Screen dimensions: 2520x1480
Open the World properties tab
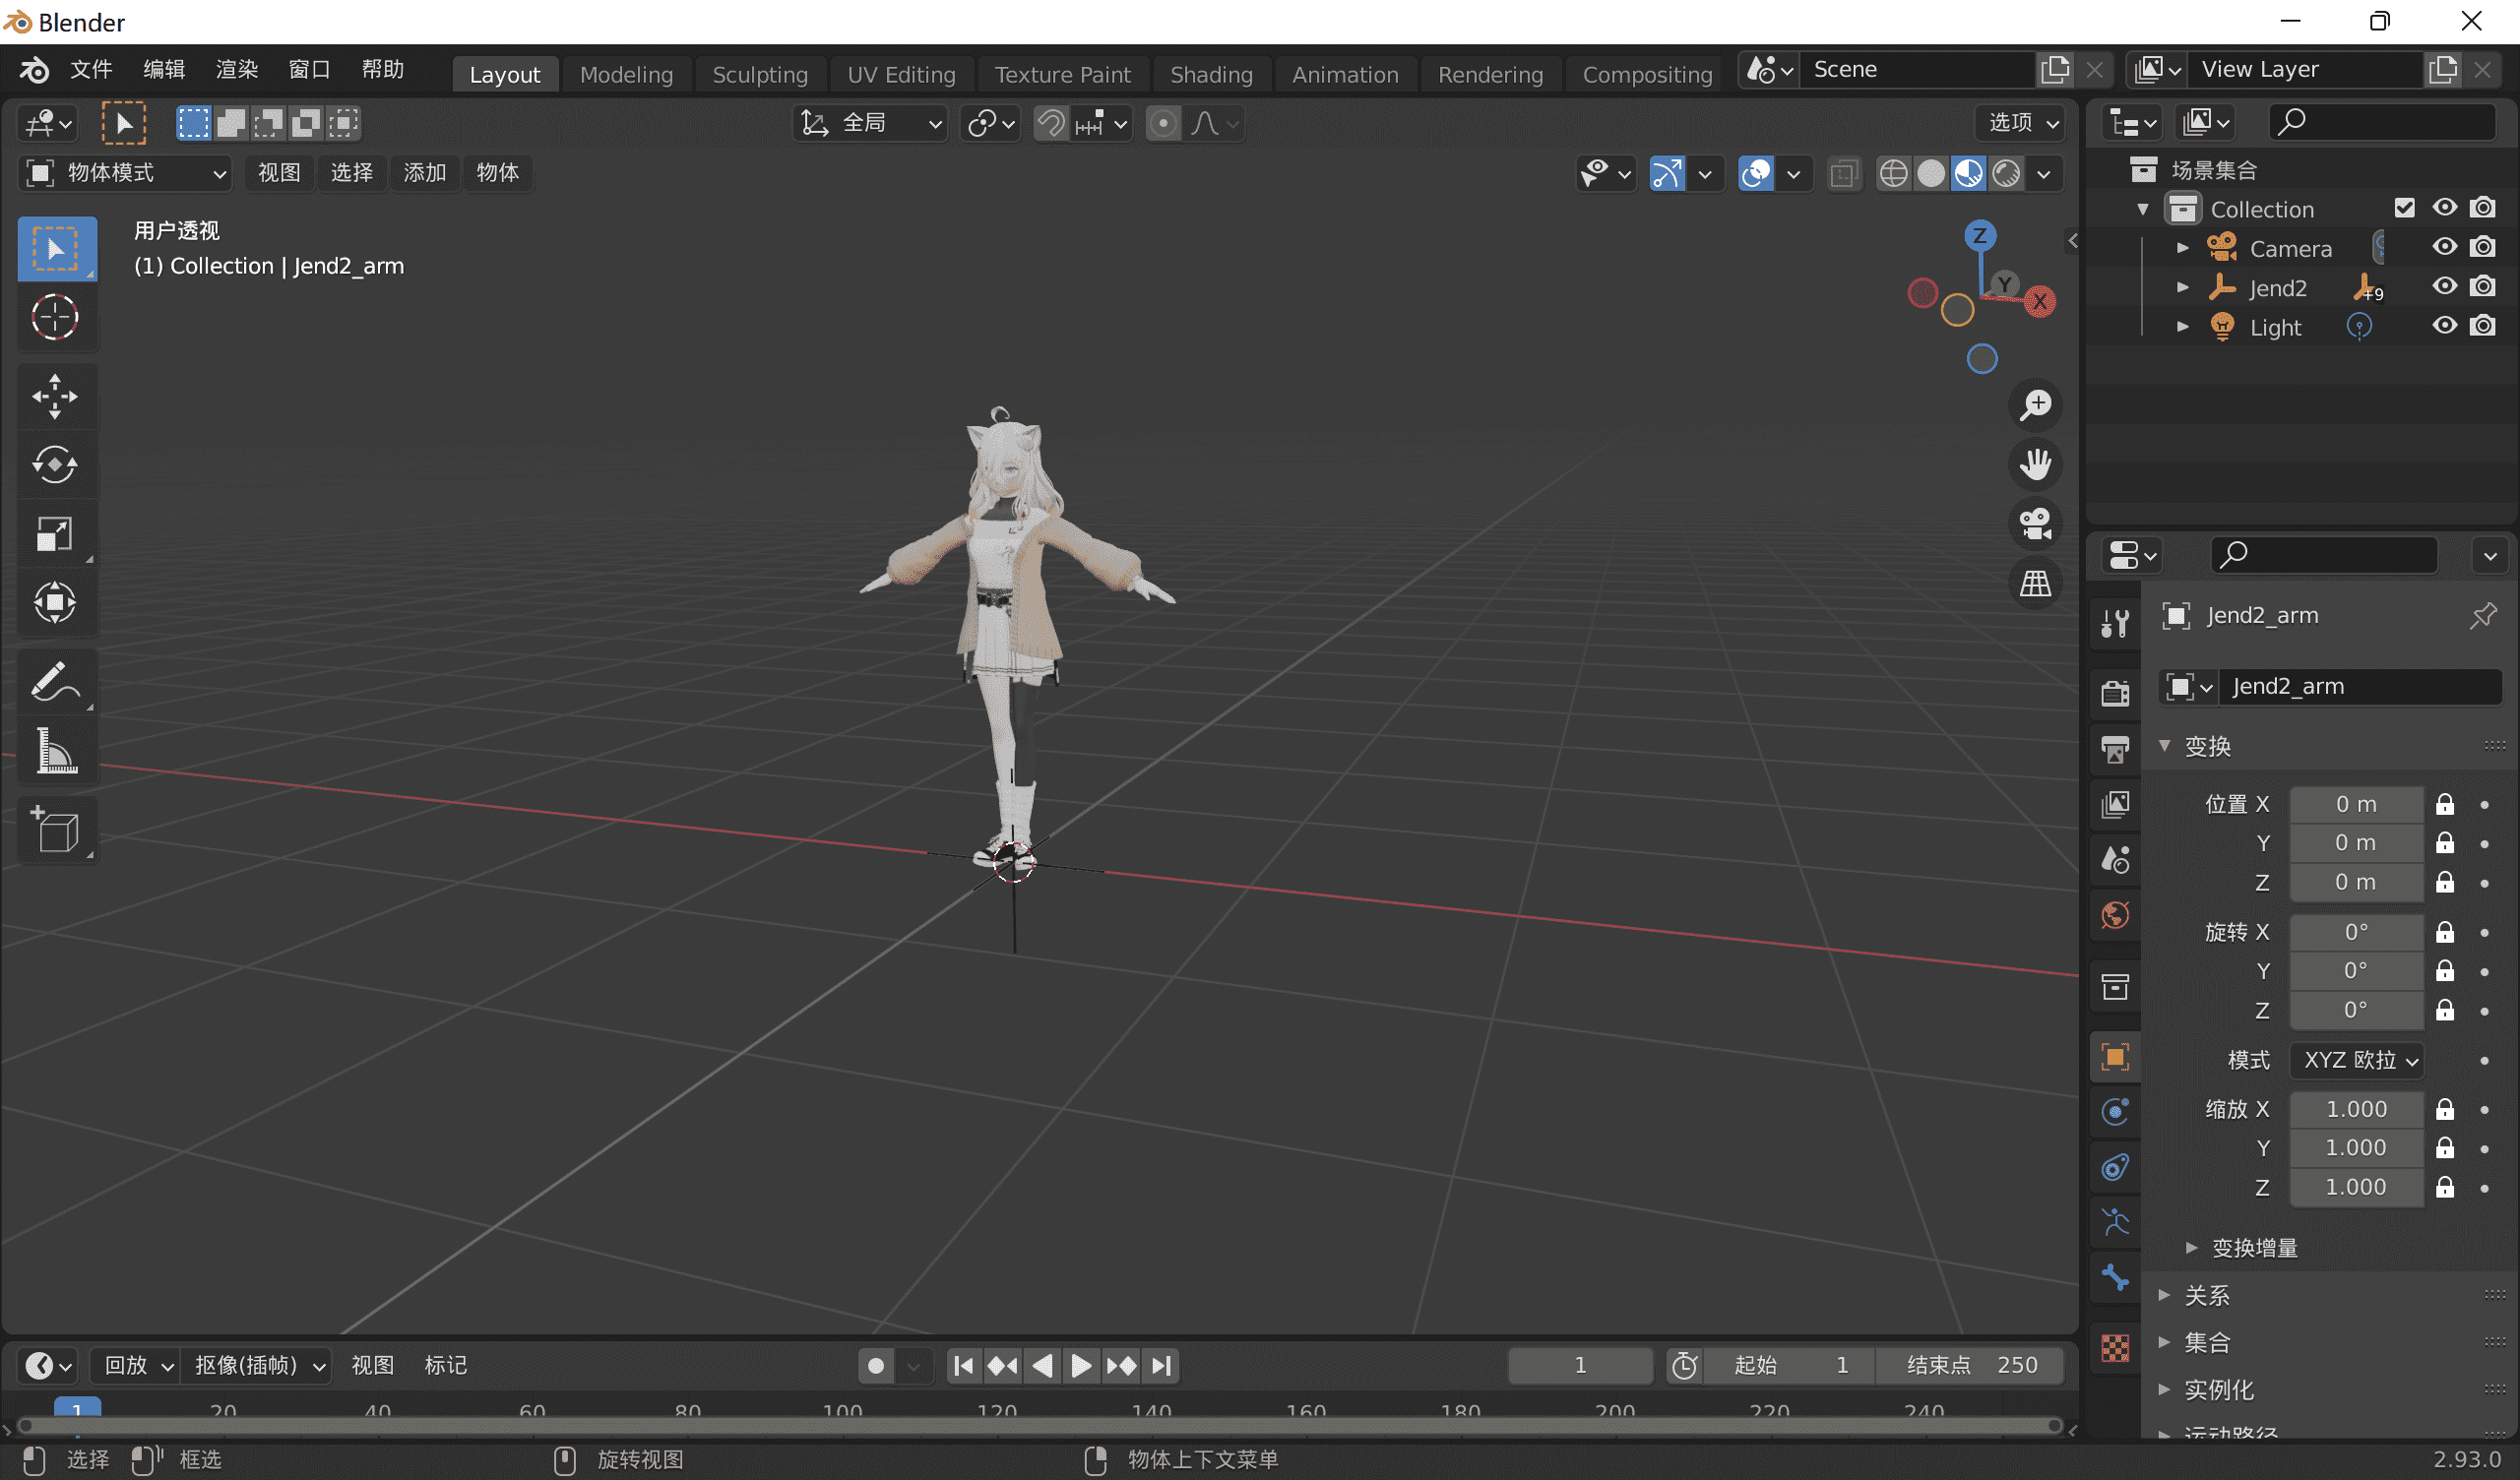[2115, 915]
